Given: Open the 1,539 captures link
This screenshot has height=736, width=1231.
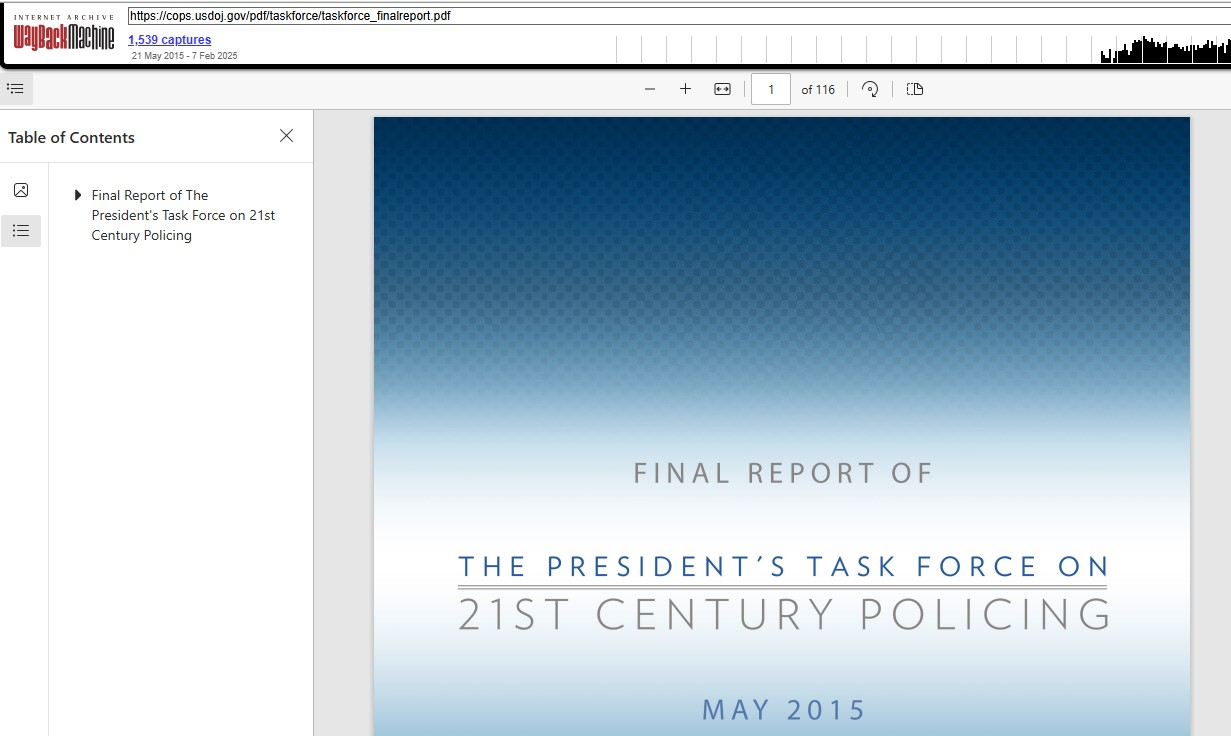Looking at the screenshot, I should pos(169,40).
